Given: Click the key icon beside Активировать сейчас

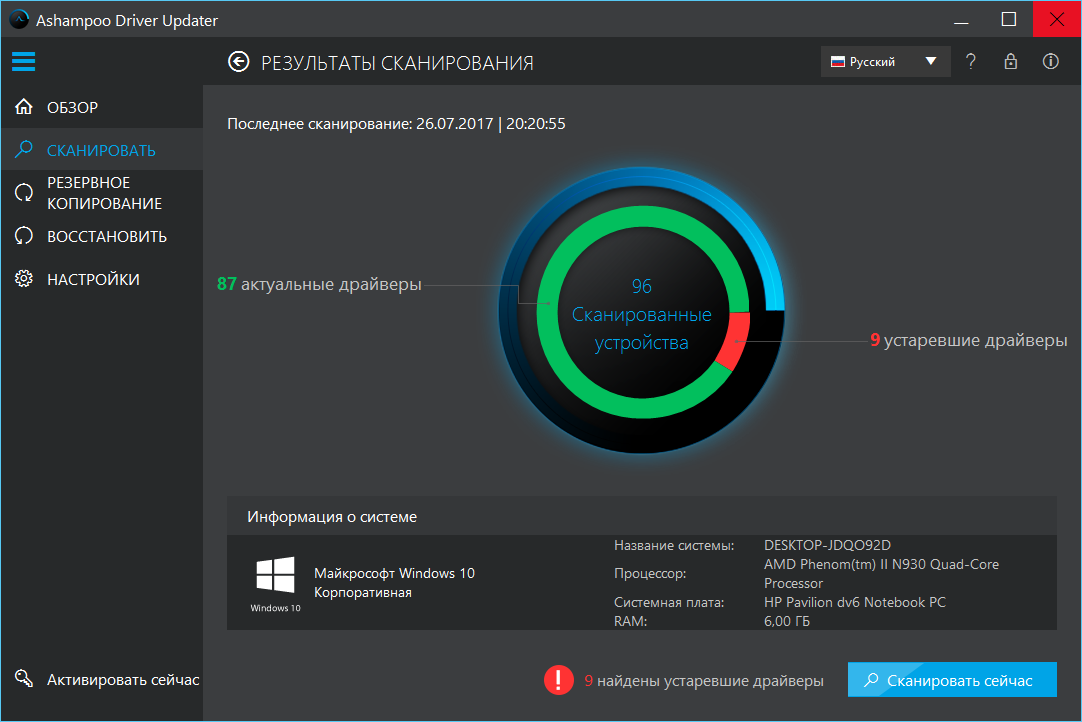Looking at the screenshot, I should coord(23,679).
